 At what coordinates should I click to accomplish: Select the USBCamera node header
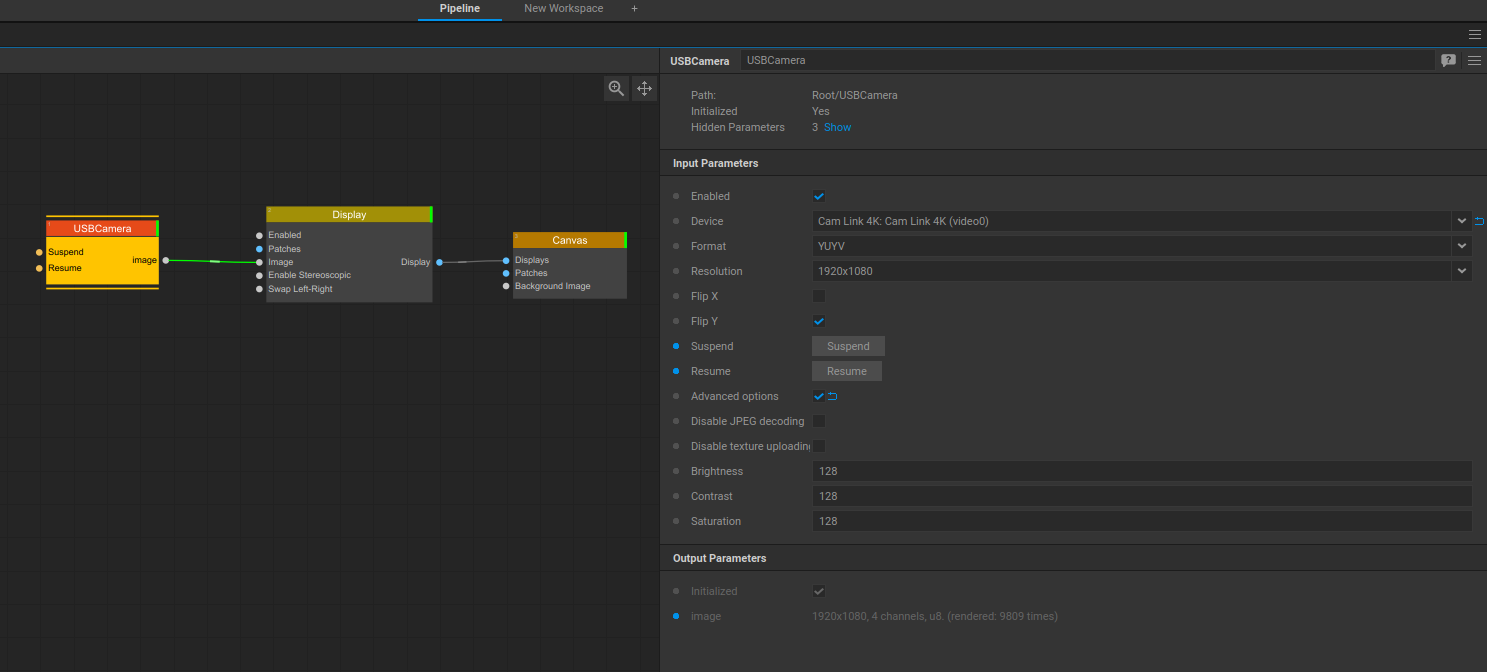tap(102, 228)
